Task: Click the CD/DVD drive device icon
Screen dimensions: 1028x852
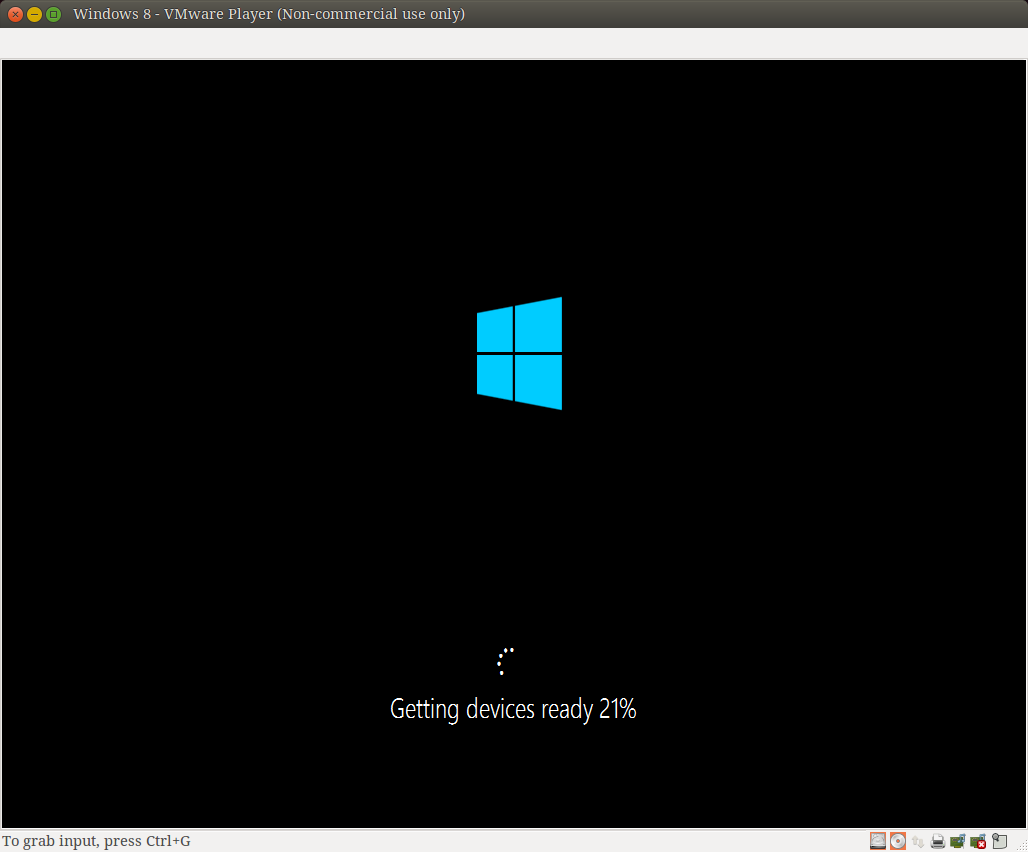Action: [898, 841]
